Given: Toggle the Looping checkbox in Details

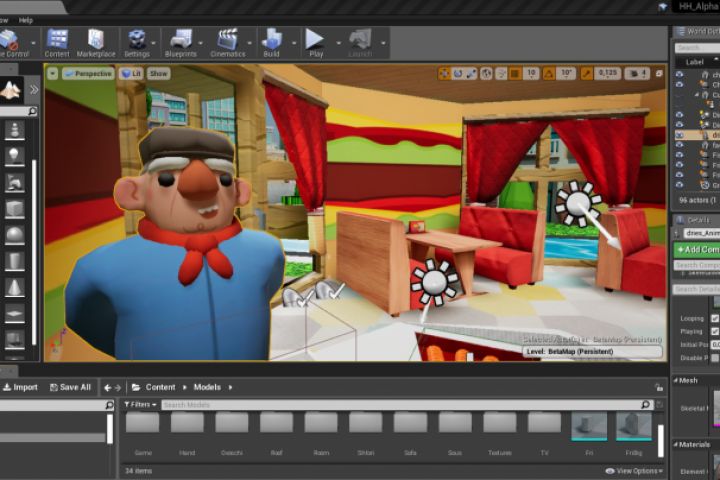Looking at the screenshot, I should coord(715,318).
